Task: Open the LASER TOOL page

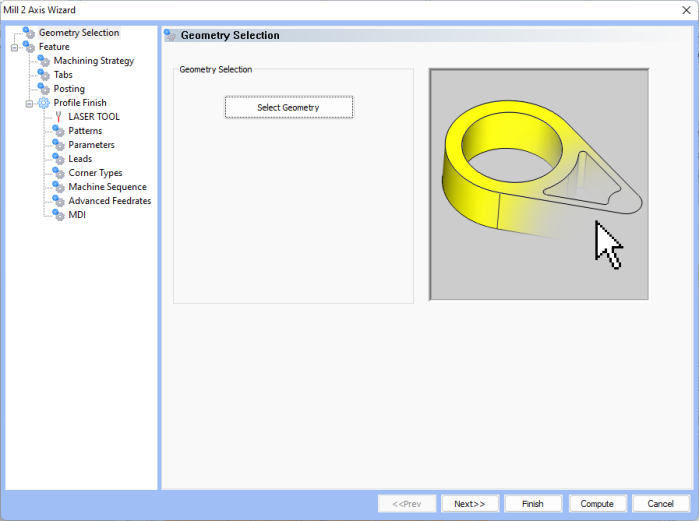Action: coord(94,117)
